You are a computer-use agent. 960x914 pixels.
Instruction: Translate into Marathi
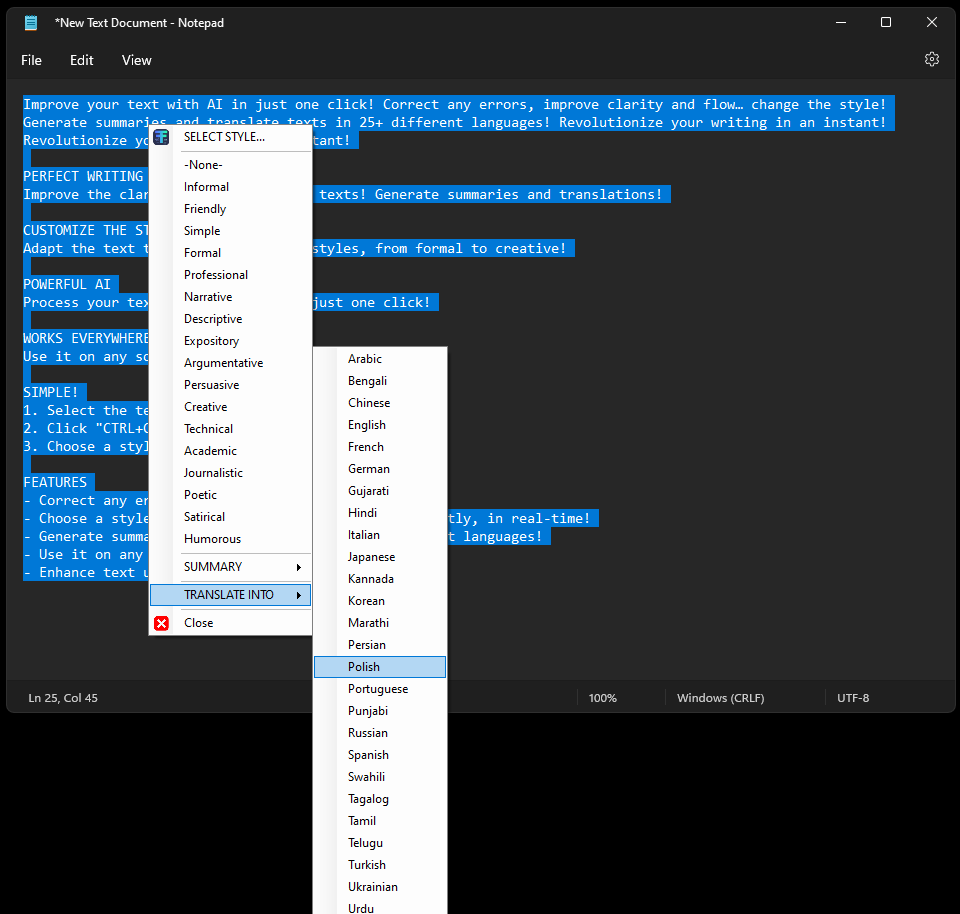pos(380,623)
